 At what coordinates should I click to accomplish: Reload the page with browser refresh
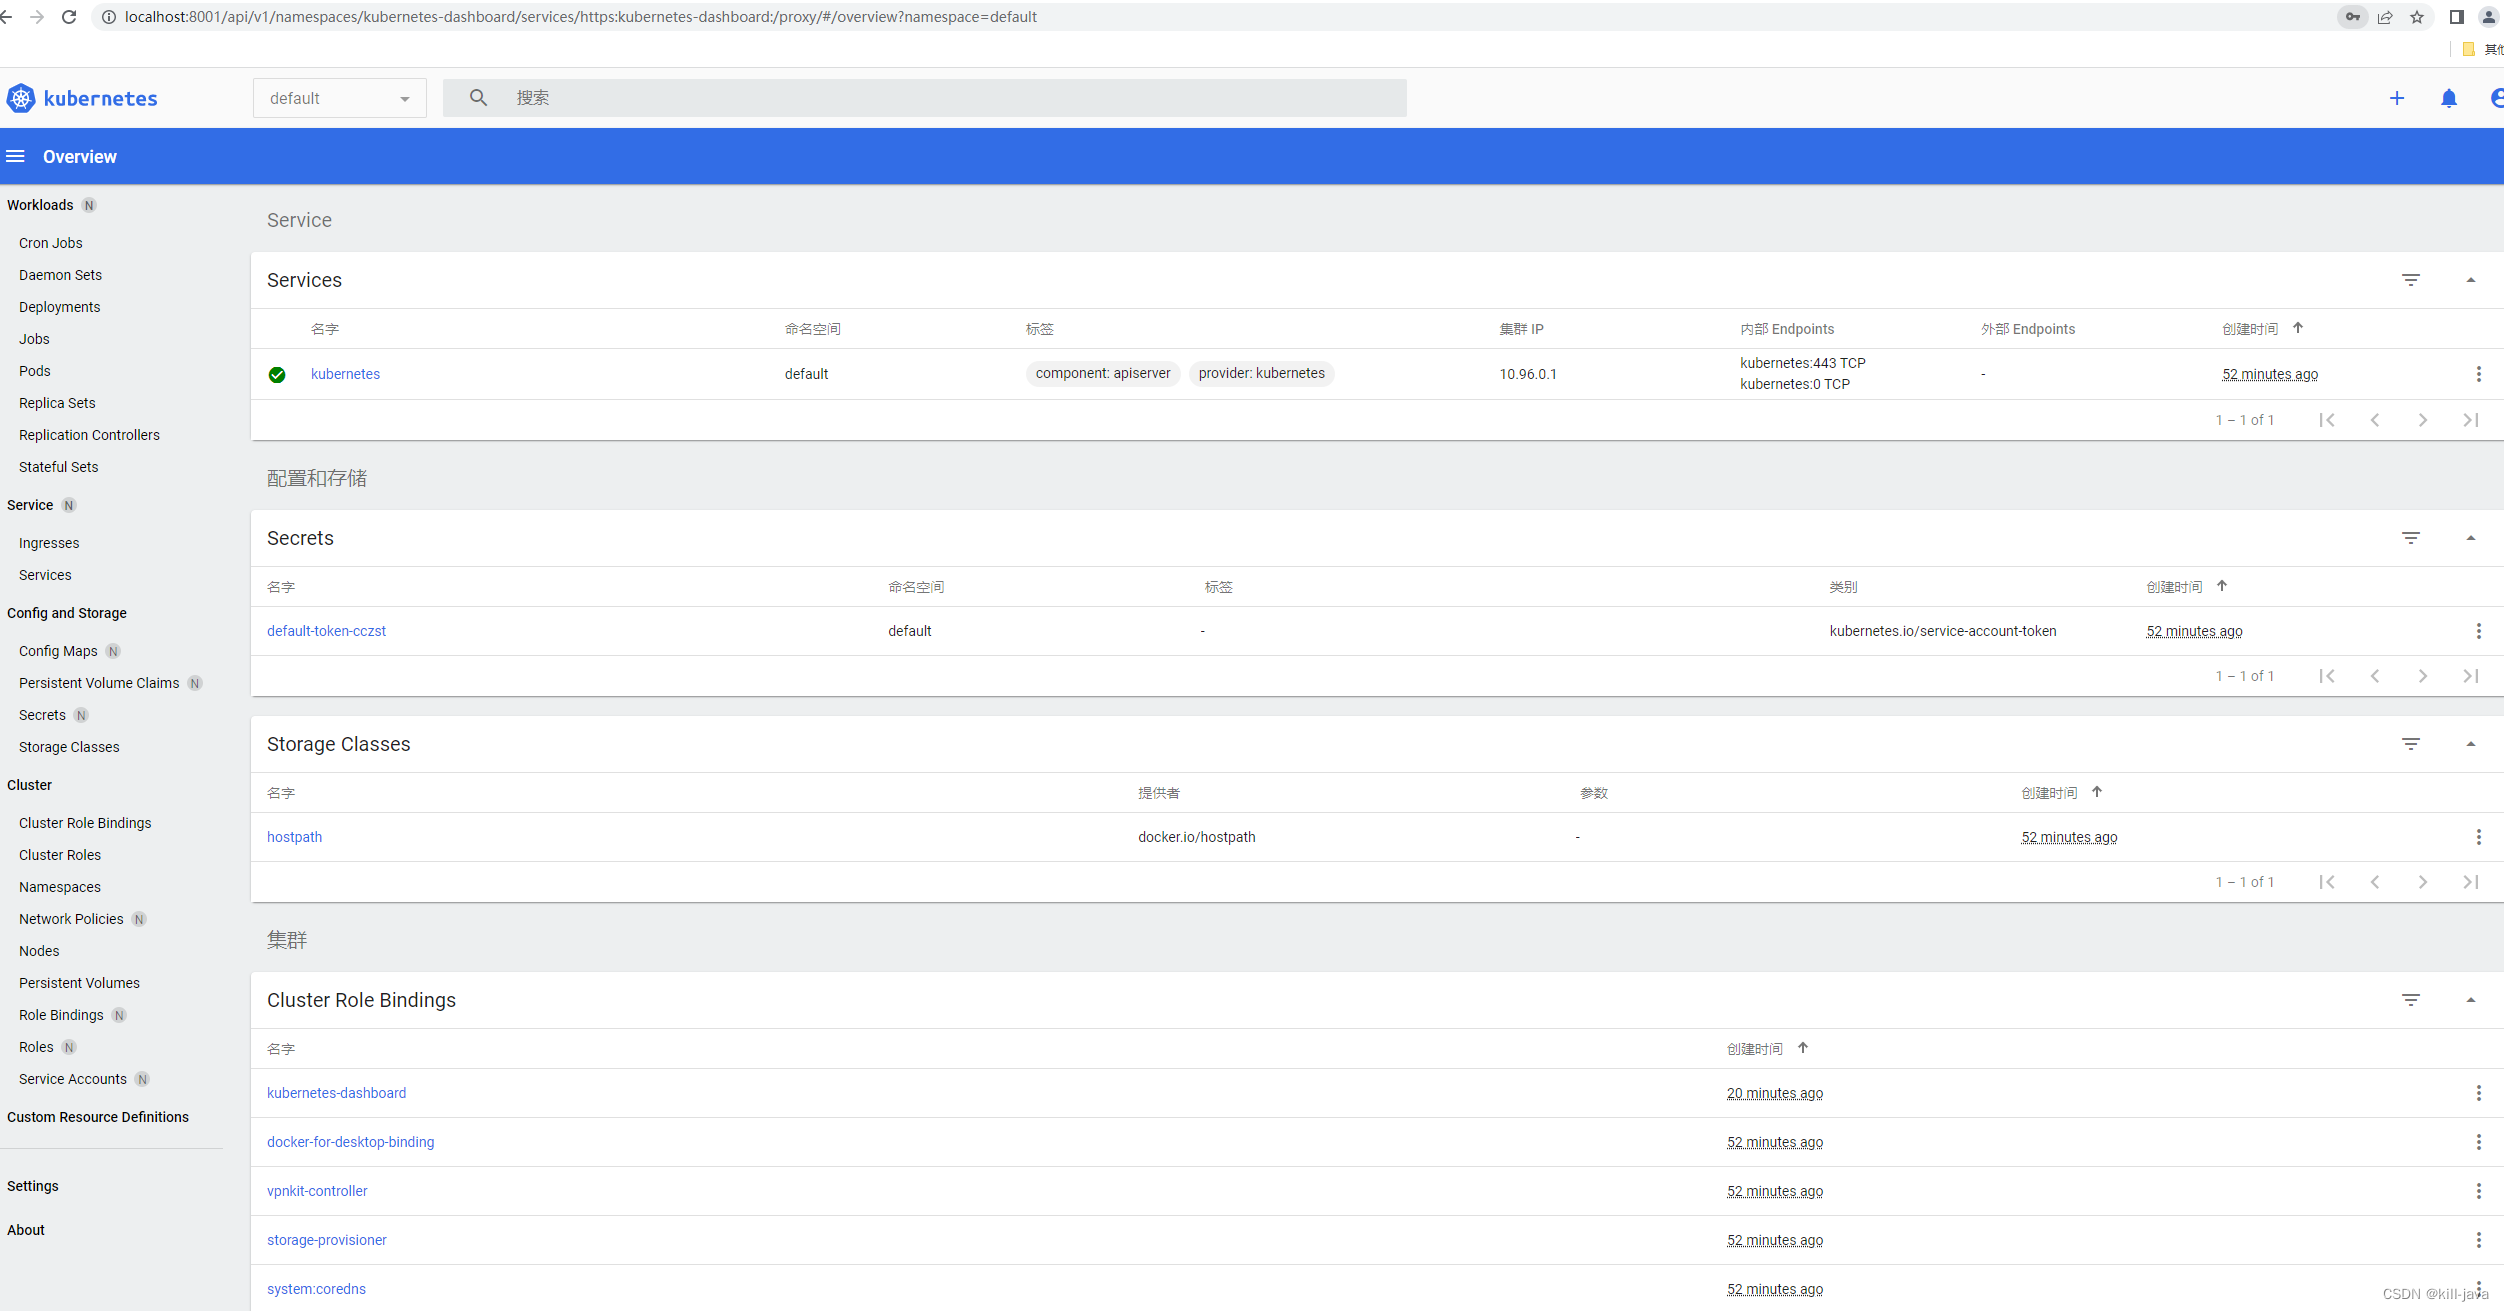[69, 17]
